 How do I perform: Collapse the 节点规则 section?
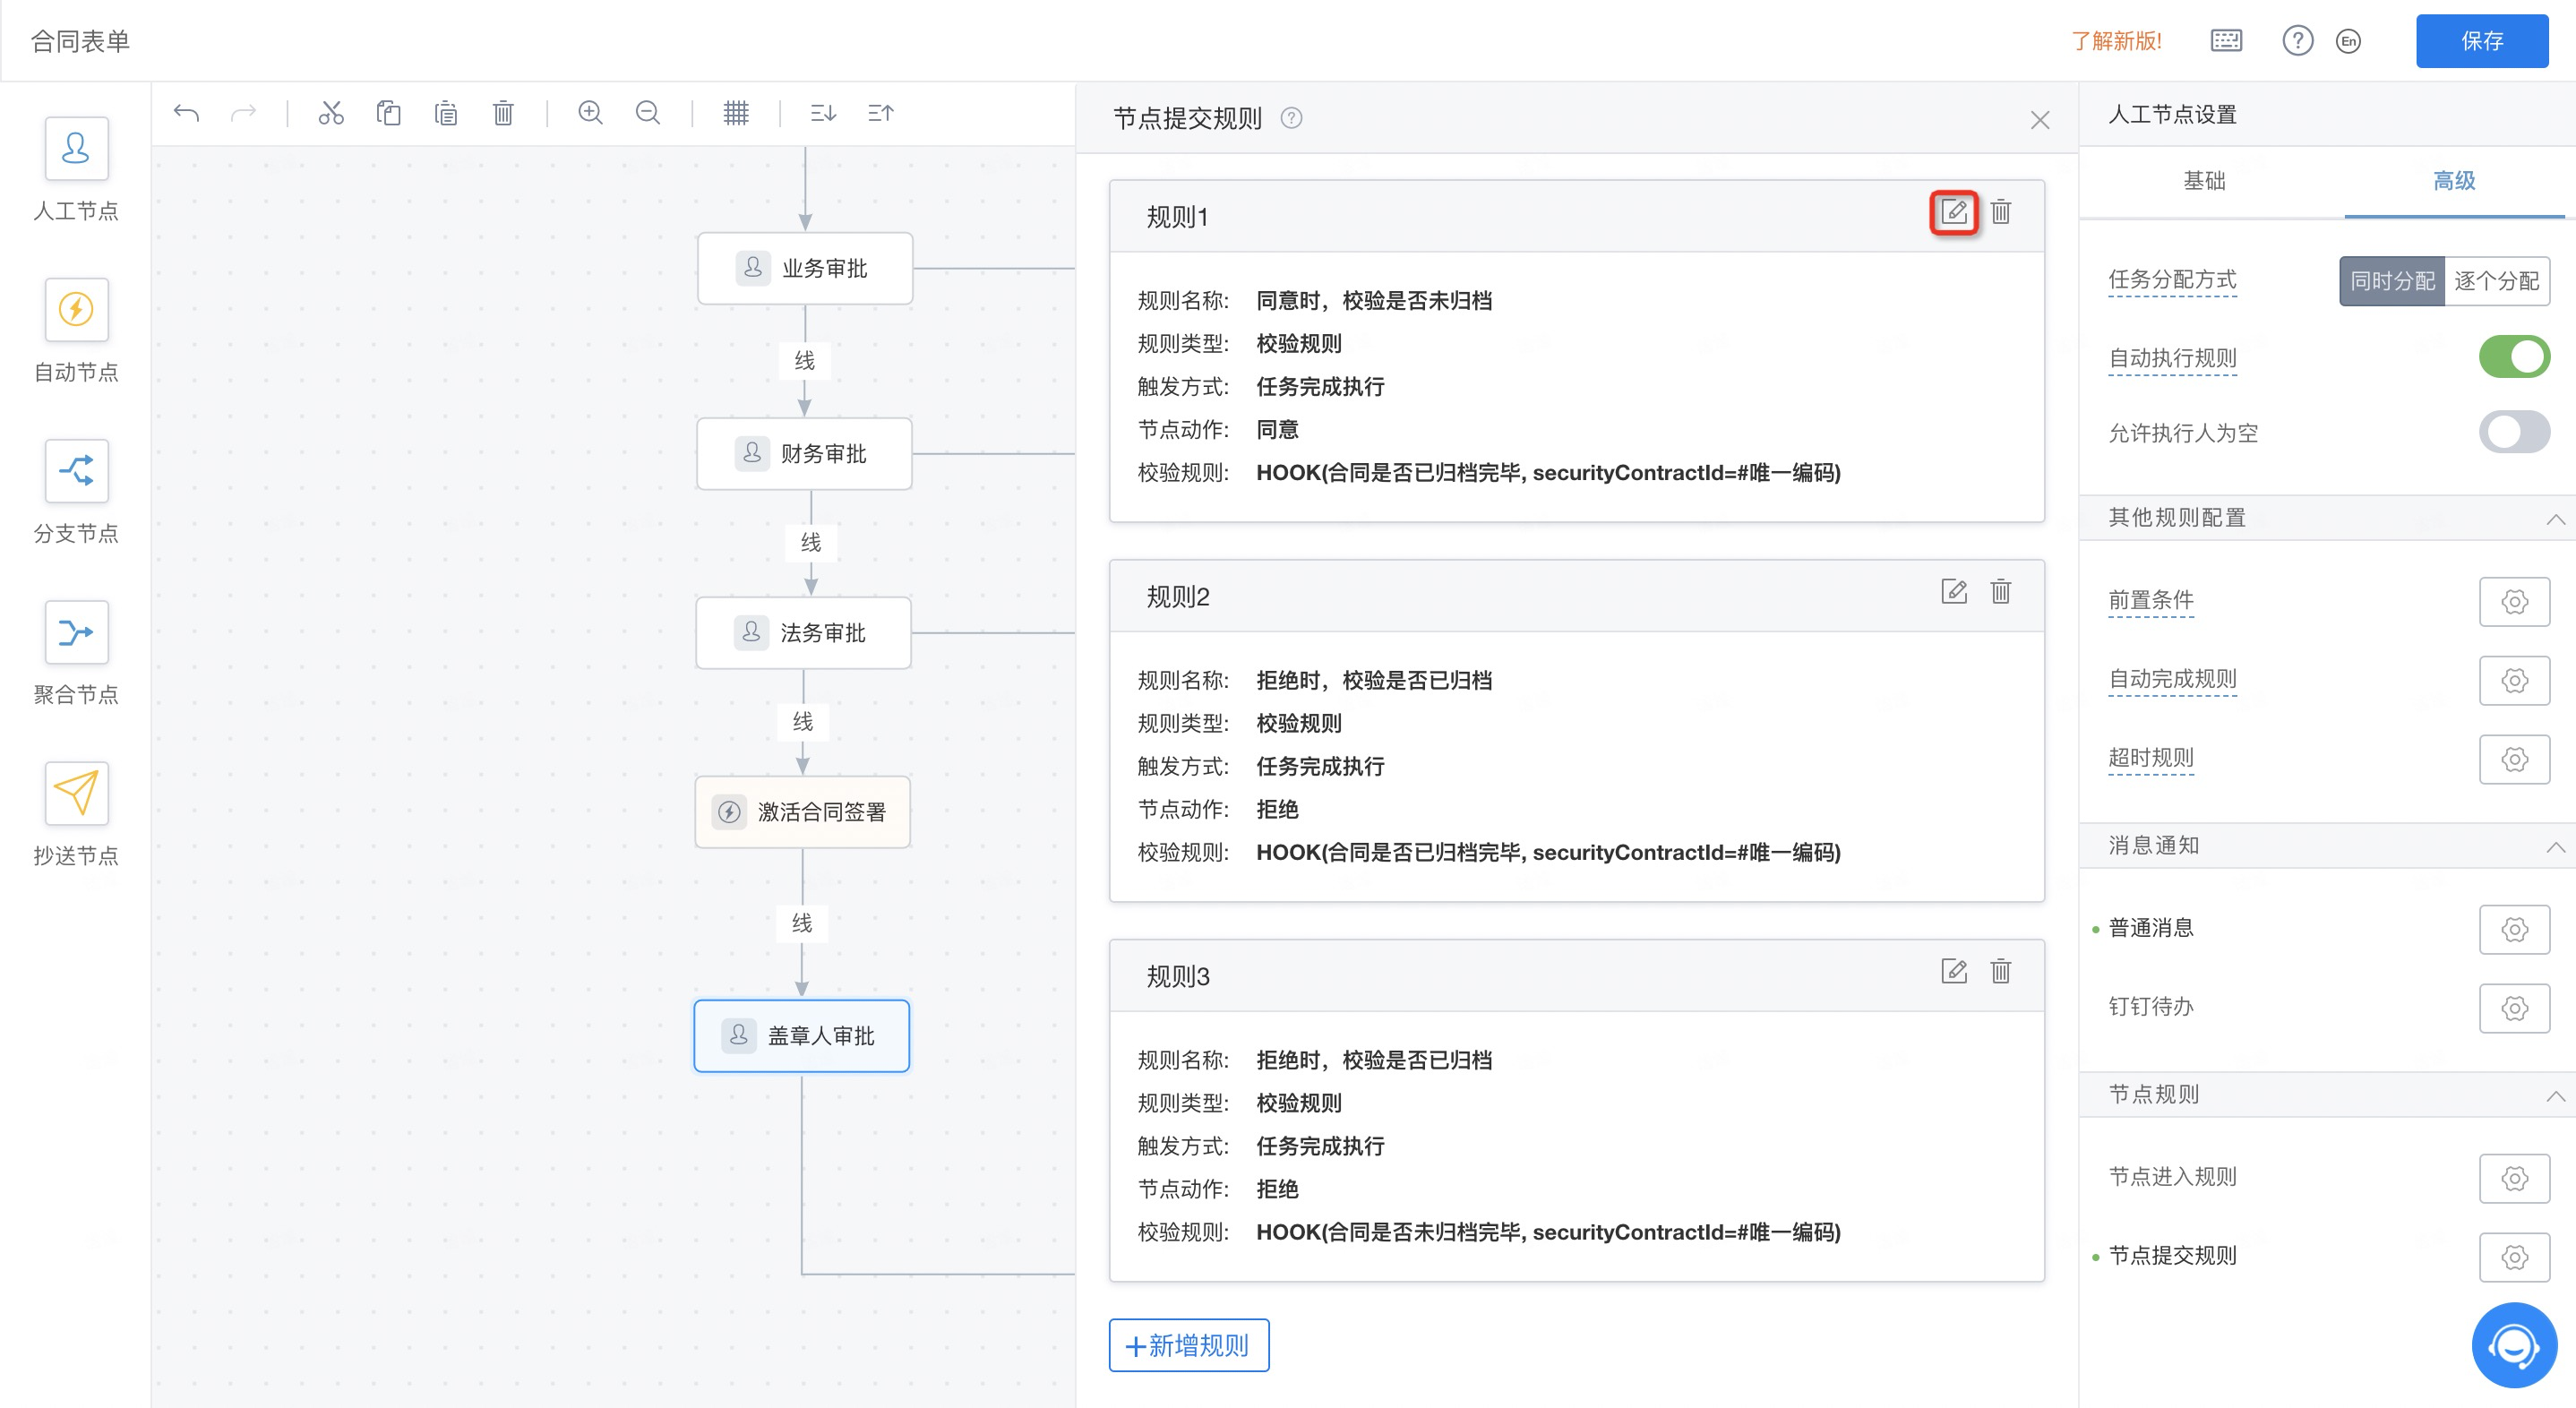click(x=2555, y=1095)
